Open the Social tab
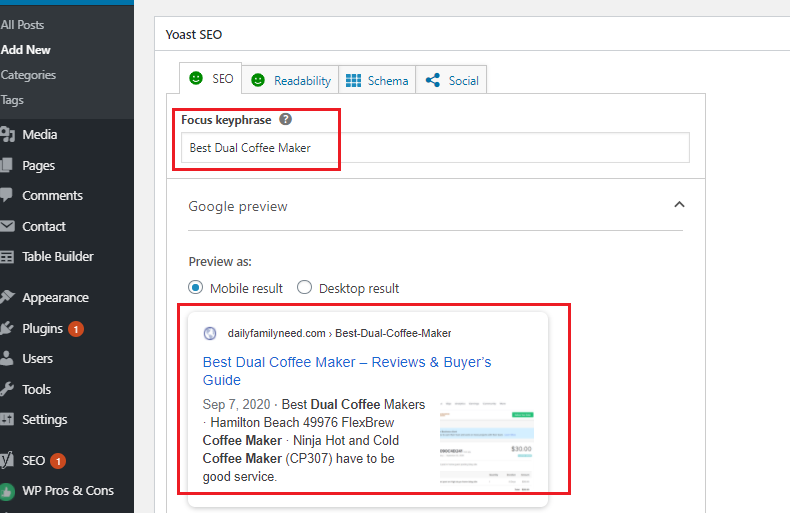790x513 pixels. point(452,80)
